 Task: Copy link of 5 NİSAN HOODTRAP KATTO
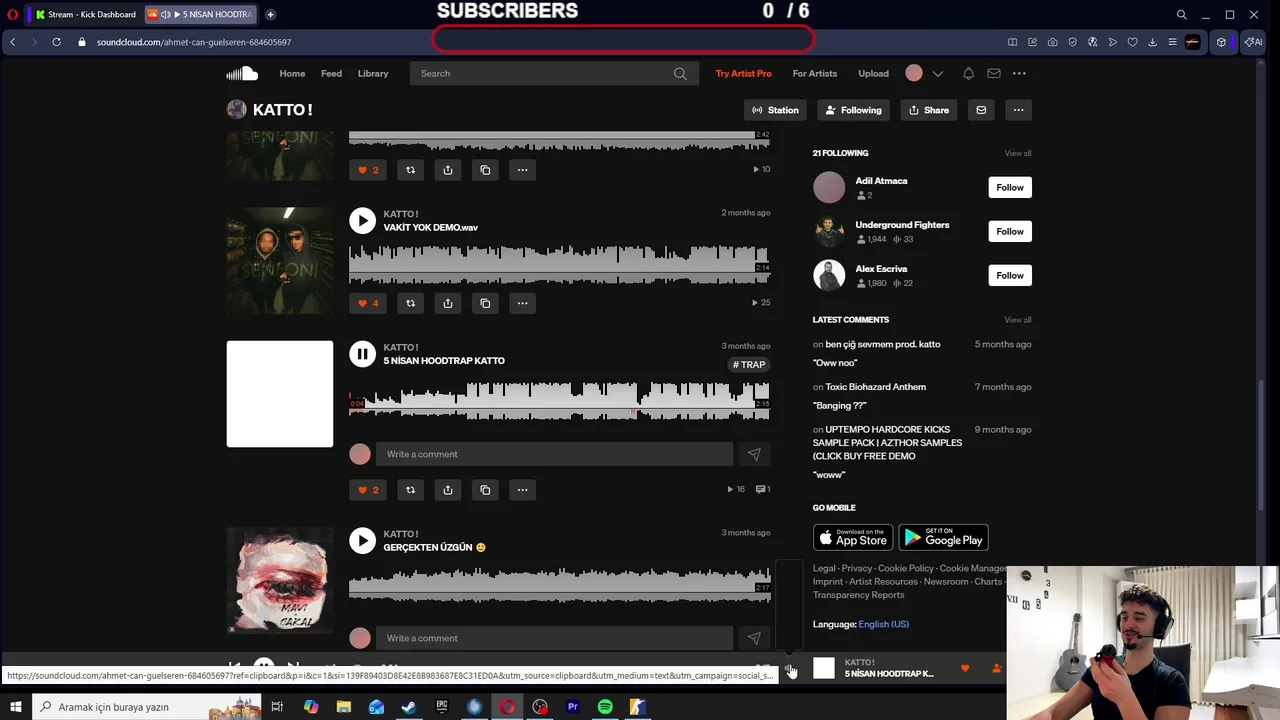485,490
